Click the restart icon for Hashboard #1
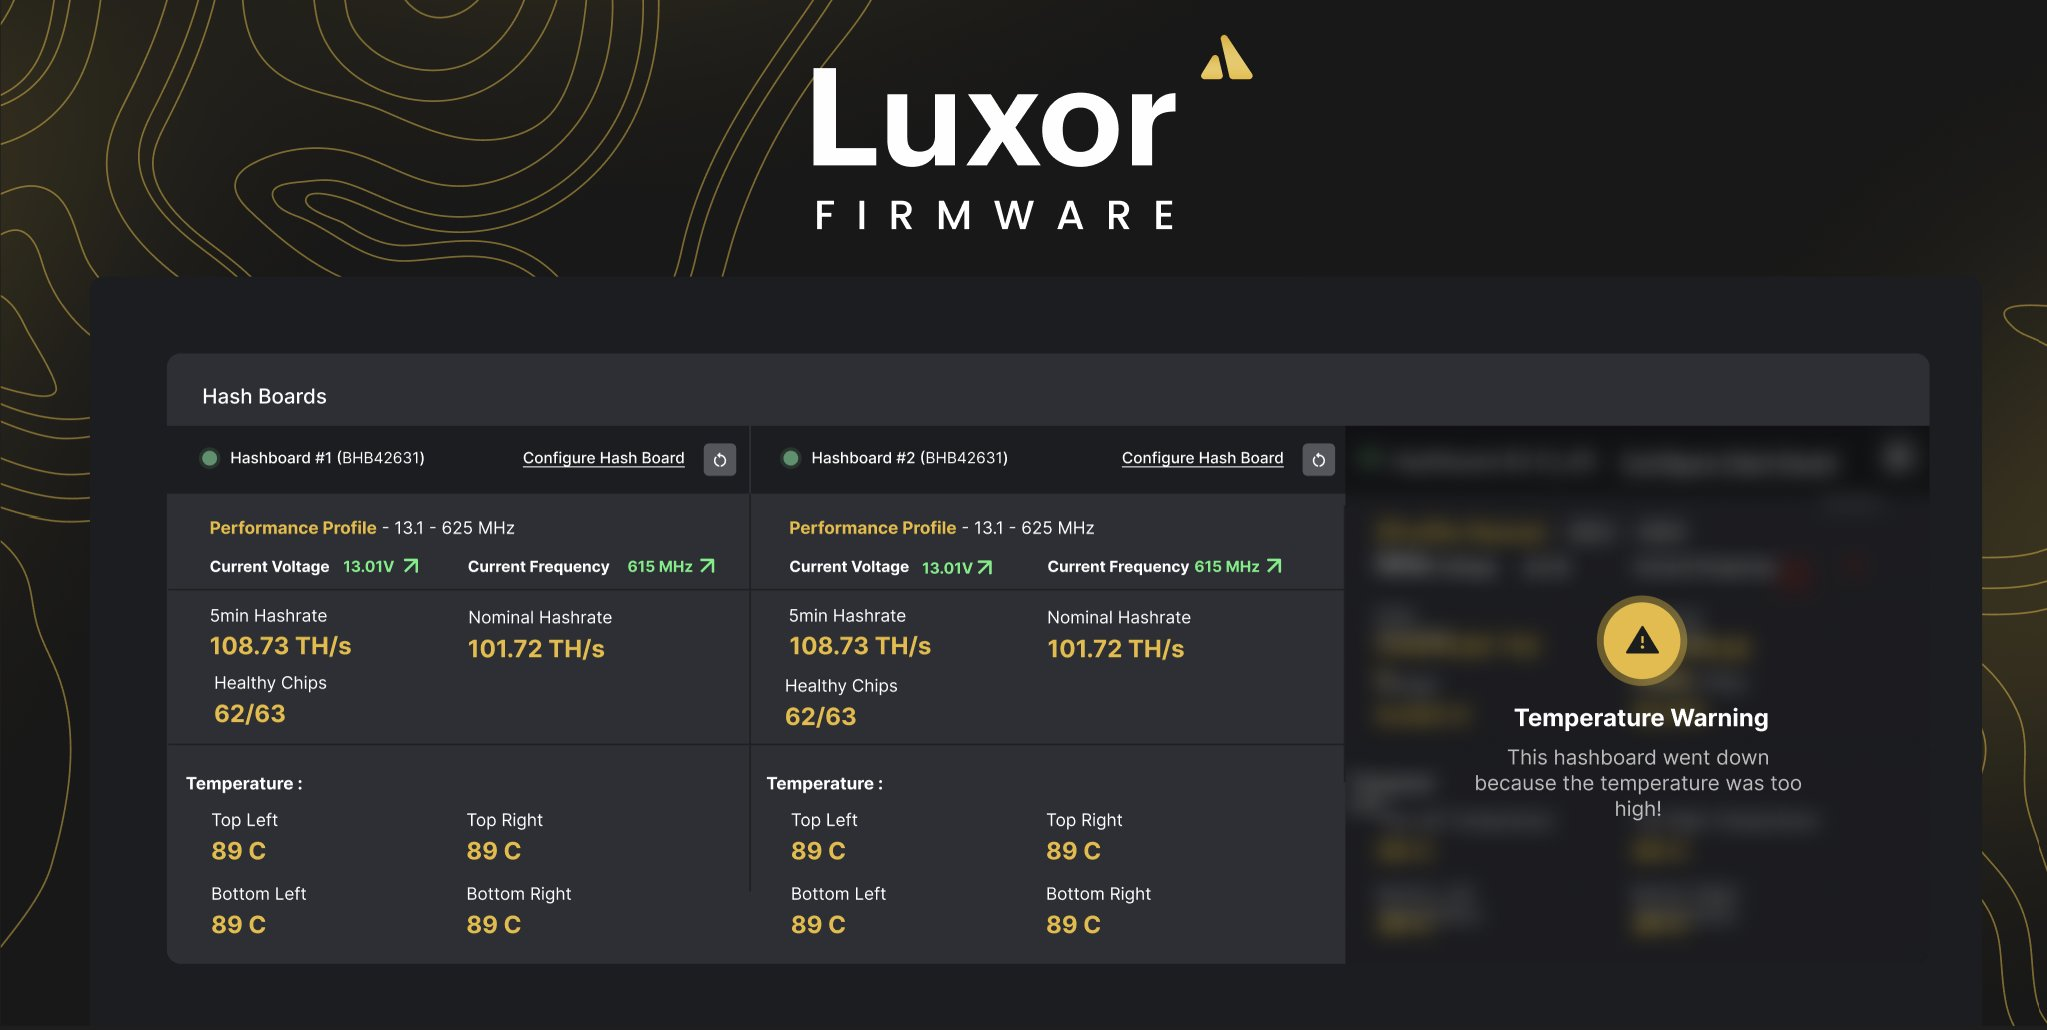 click(719, 459)
